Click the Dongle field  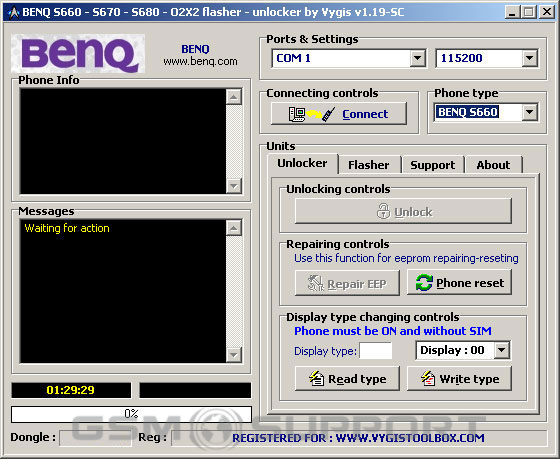[95, 438]
